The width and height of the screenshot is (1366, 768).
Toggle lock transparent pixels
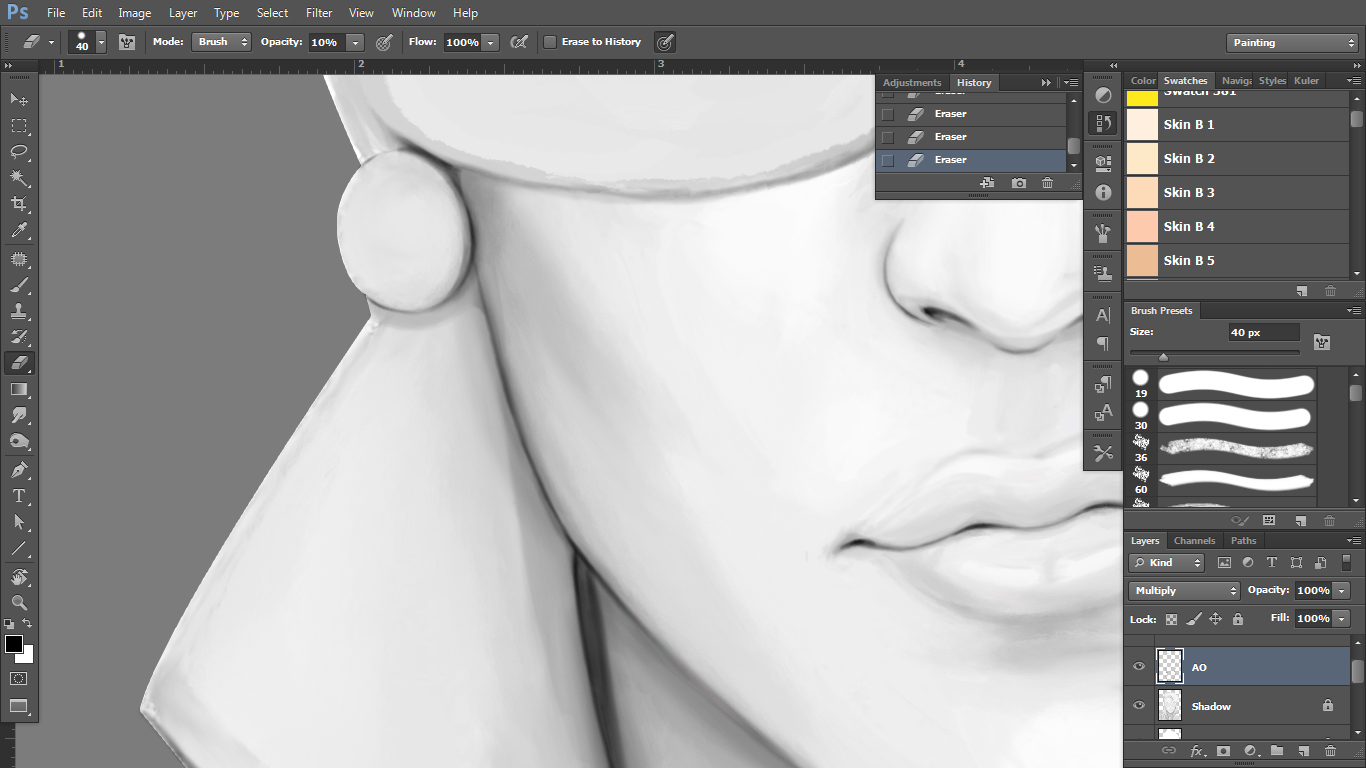click(x=1171, y=619)
